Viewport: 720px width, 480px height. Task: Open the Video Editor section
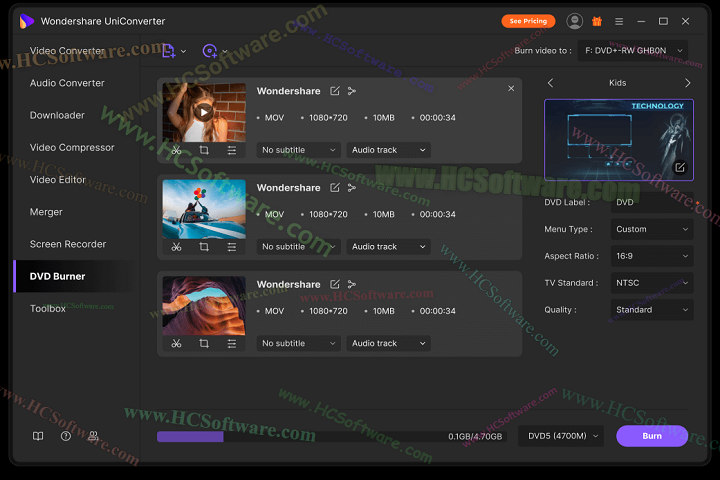click(x=57, y=180)
